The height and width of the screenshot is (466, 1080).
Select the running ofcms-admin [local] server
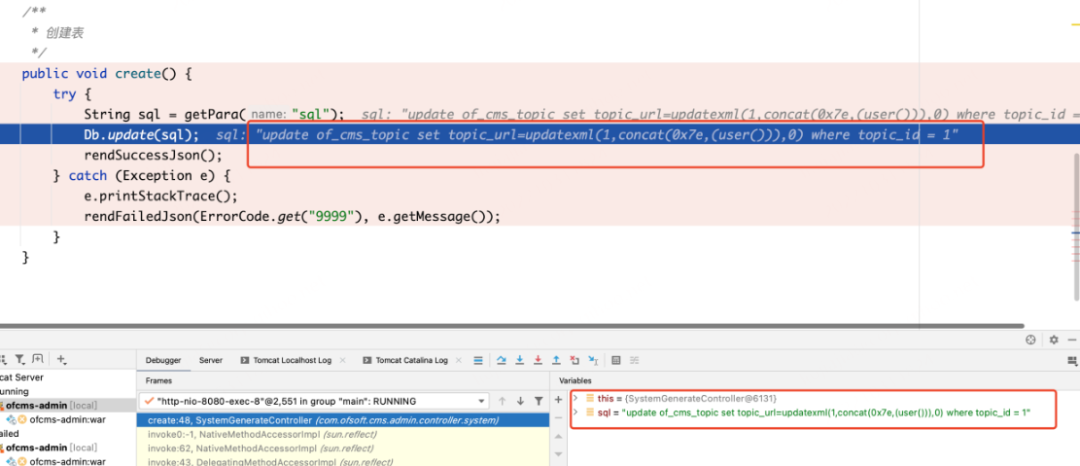click(68, 405)
